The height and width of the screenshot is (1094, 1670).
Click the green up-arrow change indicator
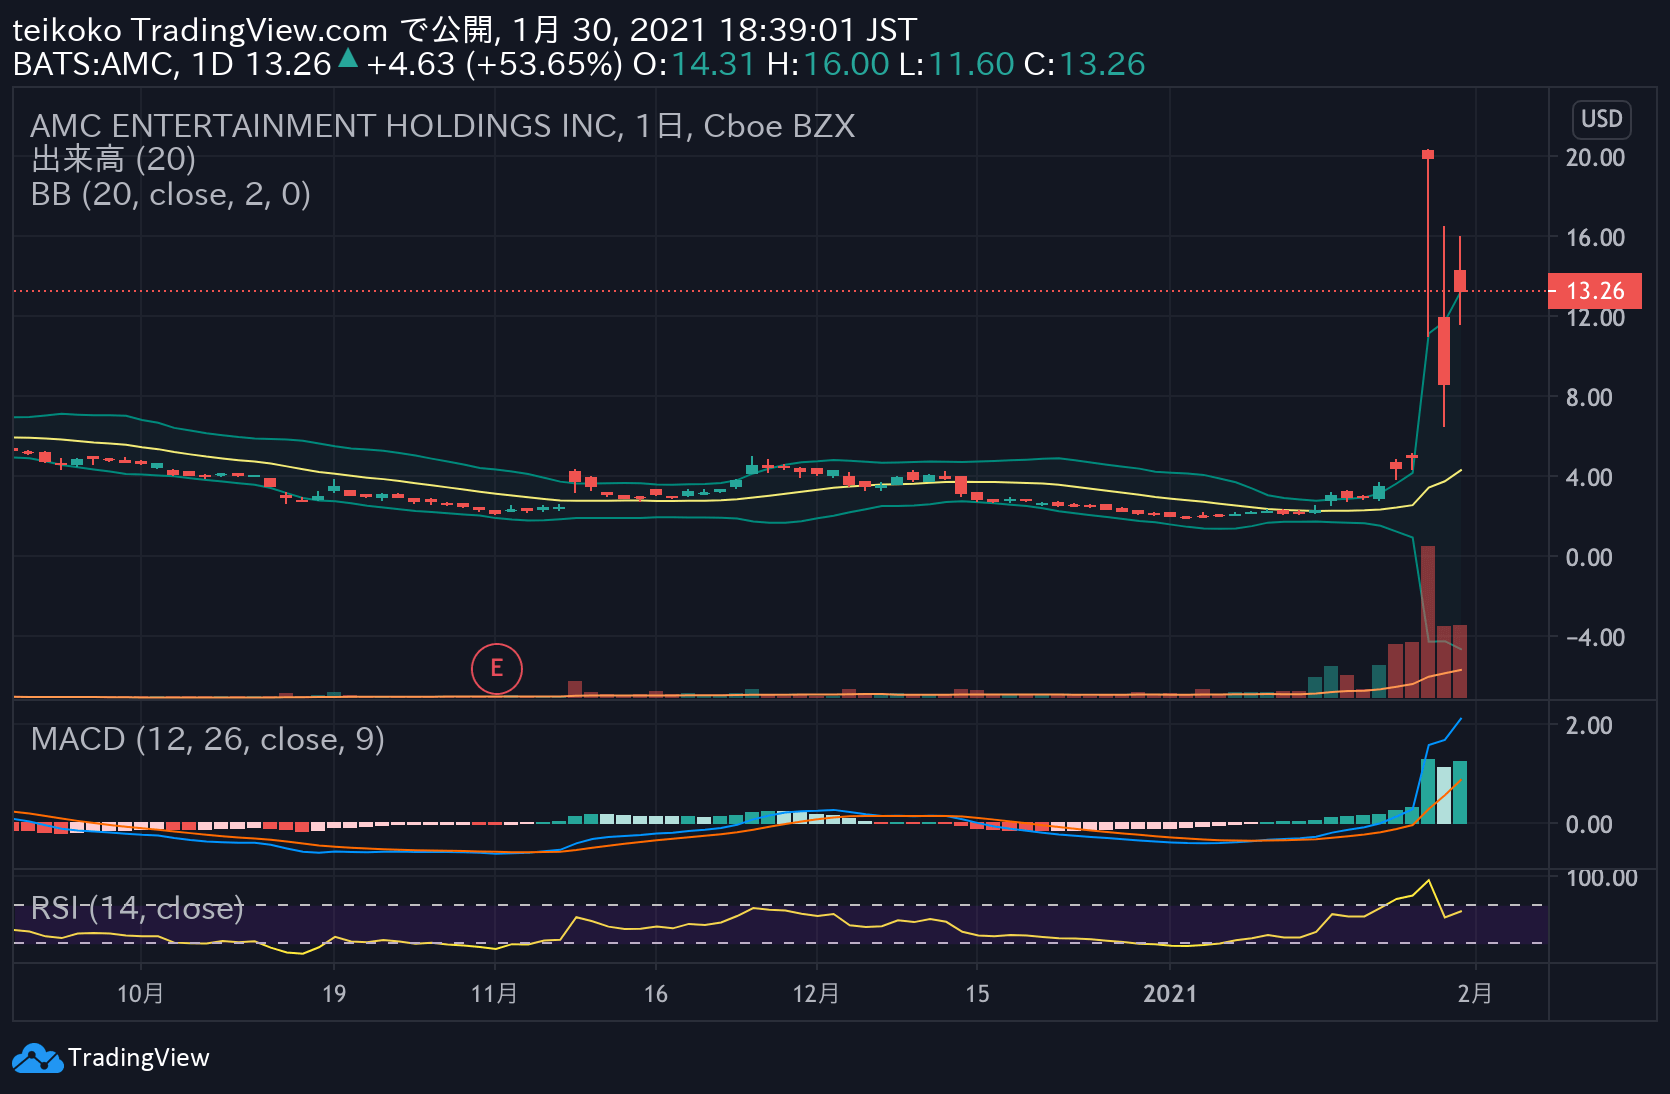[x=347, y=59]
